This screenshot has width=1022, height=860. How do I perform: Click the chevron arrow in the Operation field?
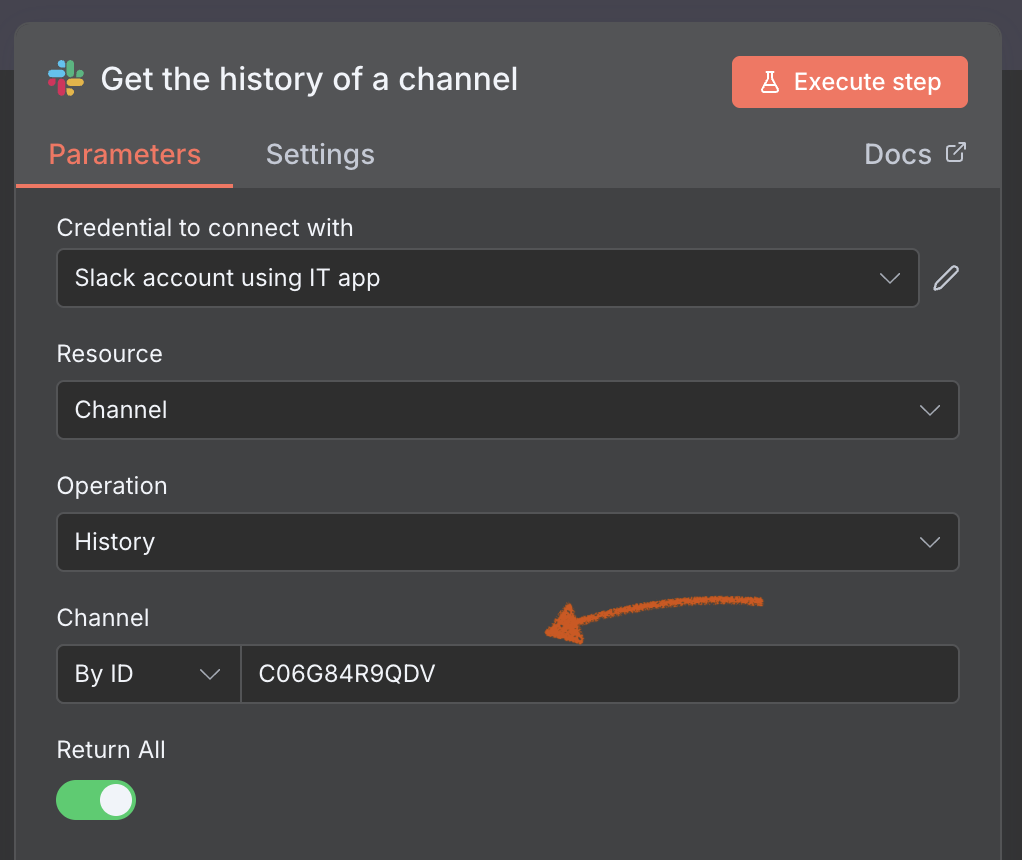pyautogui.click(x=929, y=542)
